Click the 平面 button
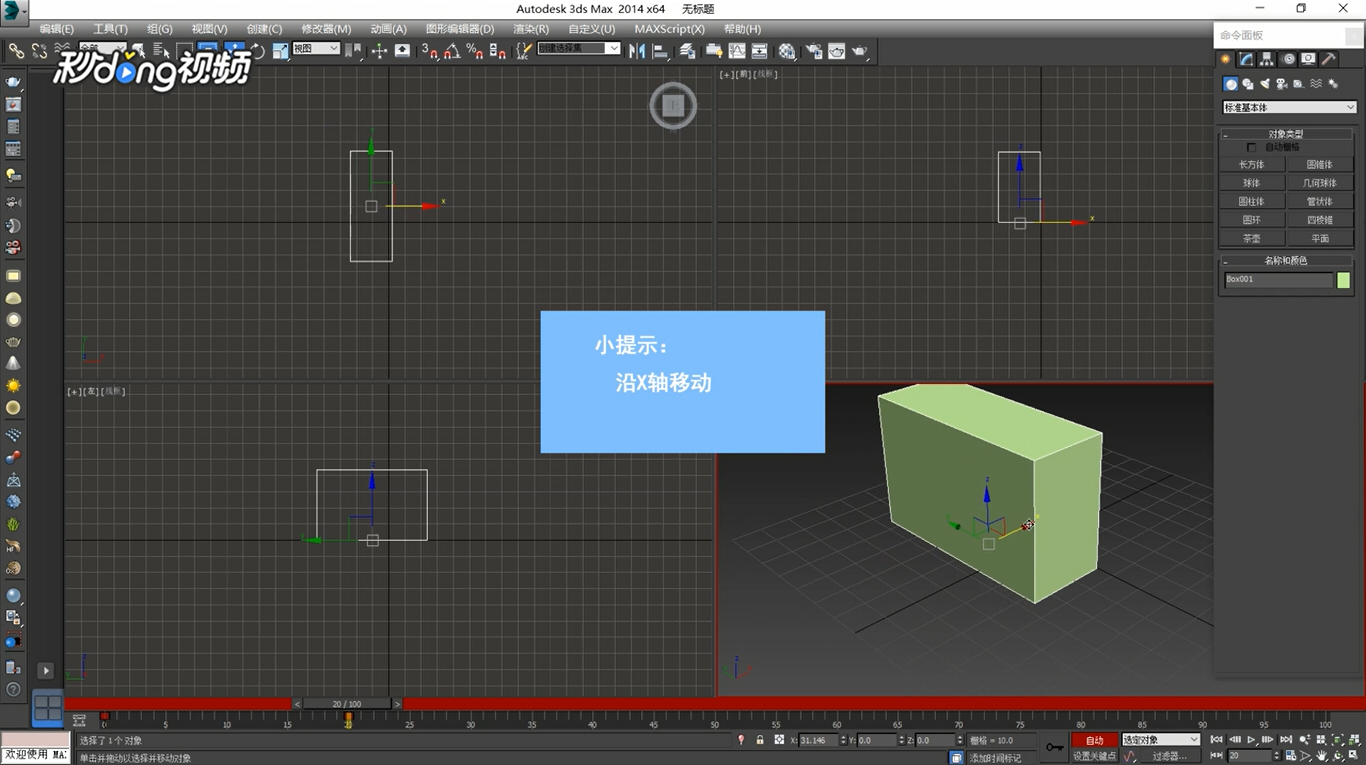Viewport: 1366px width, 765px height. click(x=1320, y=239)
